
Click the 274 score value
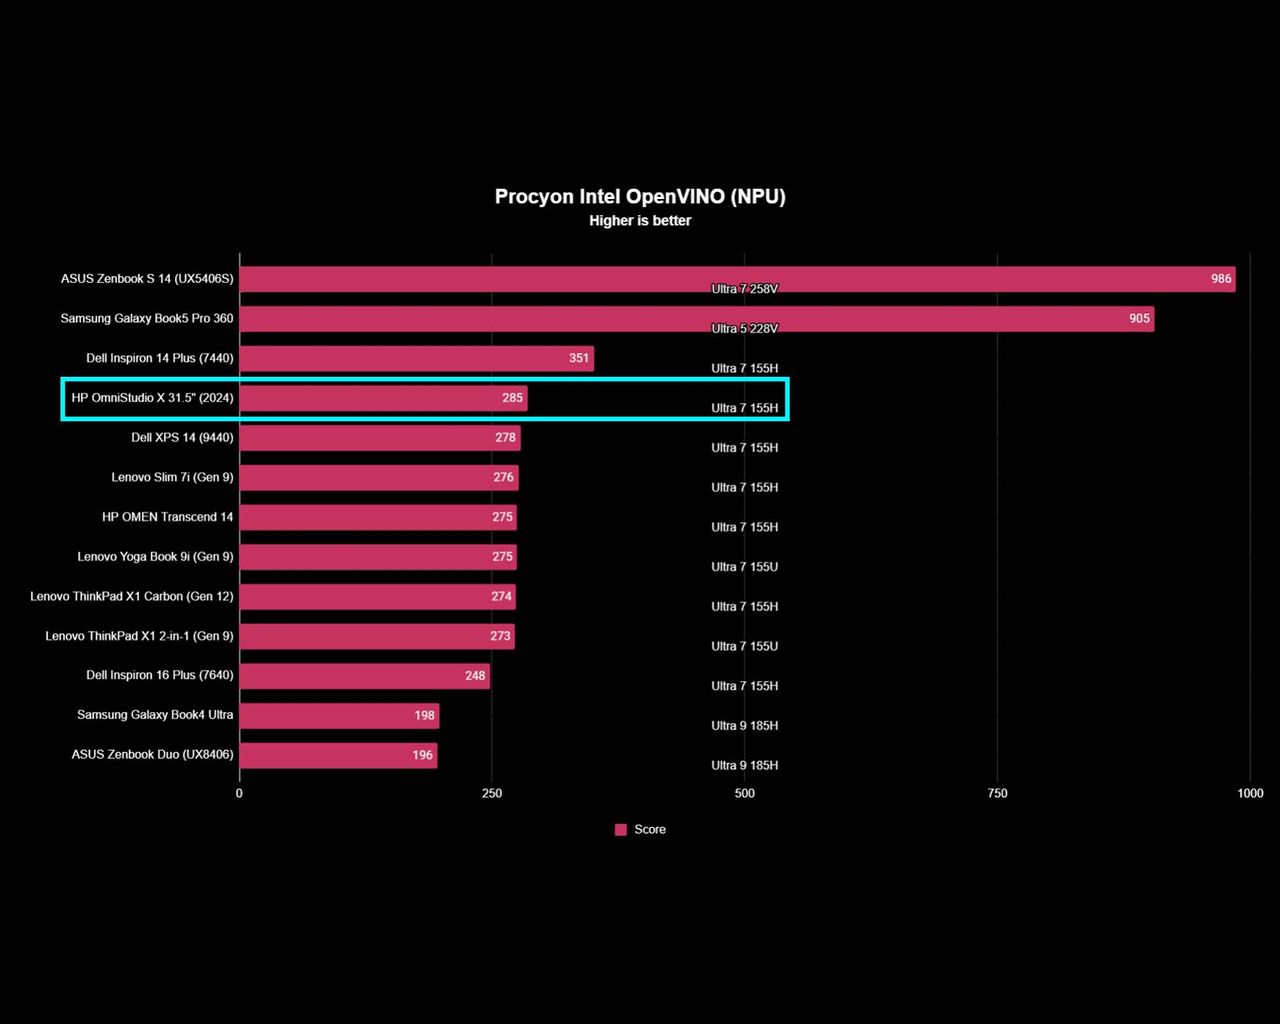coord(501,596)
